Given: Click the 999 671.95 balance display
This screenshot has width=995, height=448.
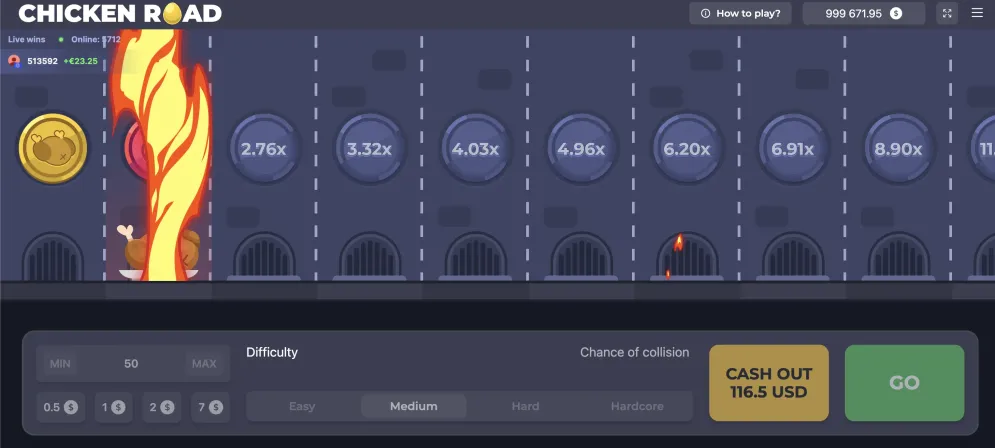Looking at the screenshot, I should point(863,13).
